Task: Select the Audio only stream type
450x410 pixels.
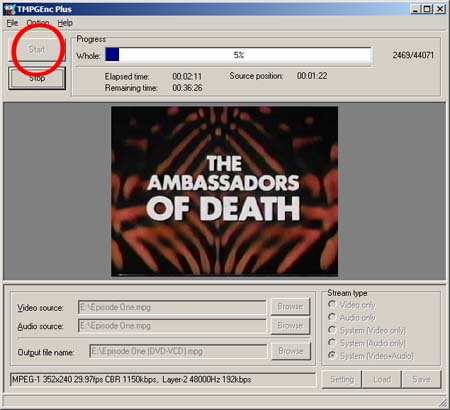Action: click(352, 317)
